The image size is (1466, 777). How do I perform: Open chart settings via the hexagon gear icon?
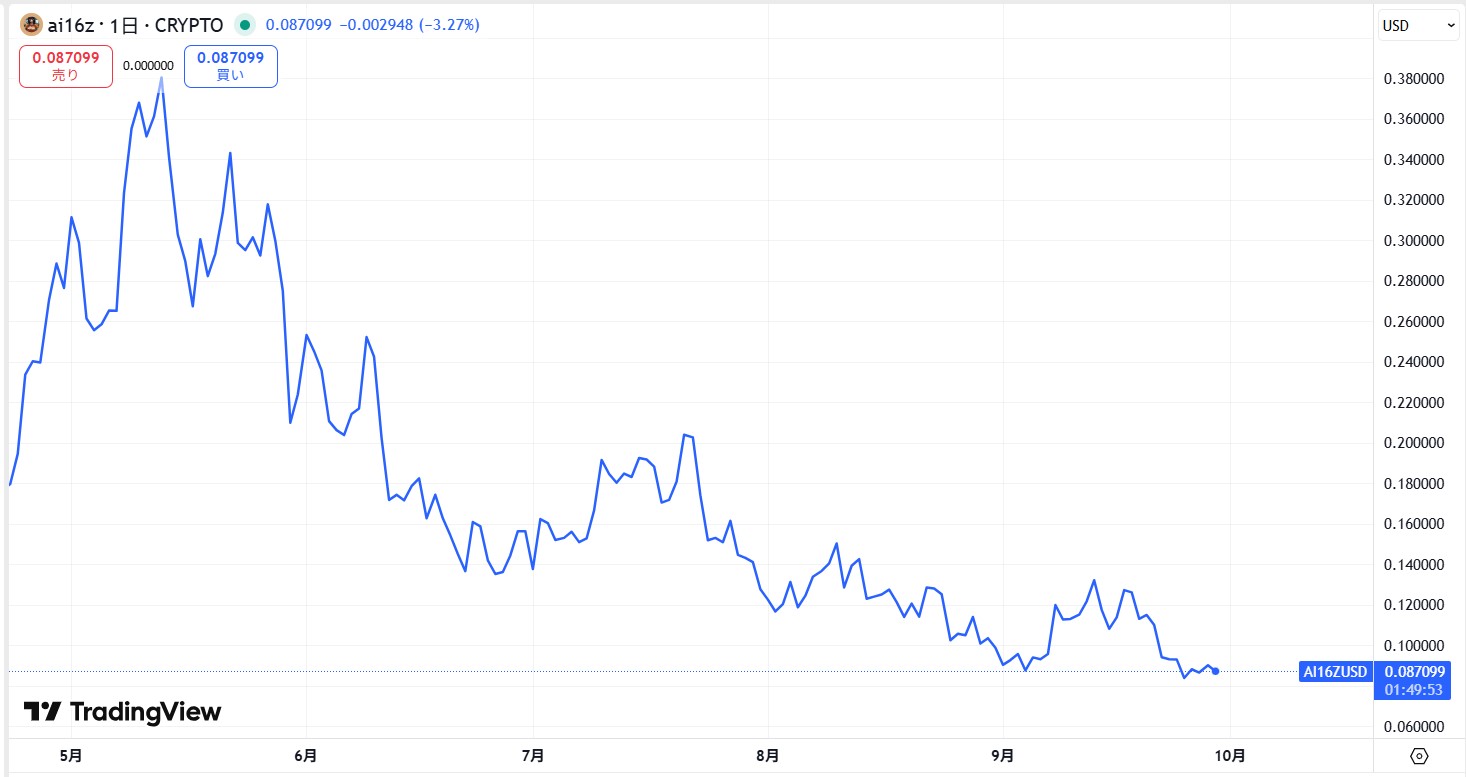pos(1419,755)
